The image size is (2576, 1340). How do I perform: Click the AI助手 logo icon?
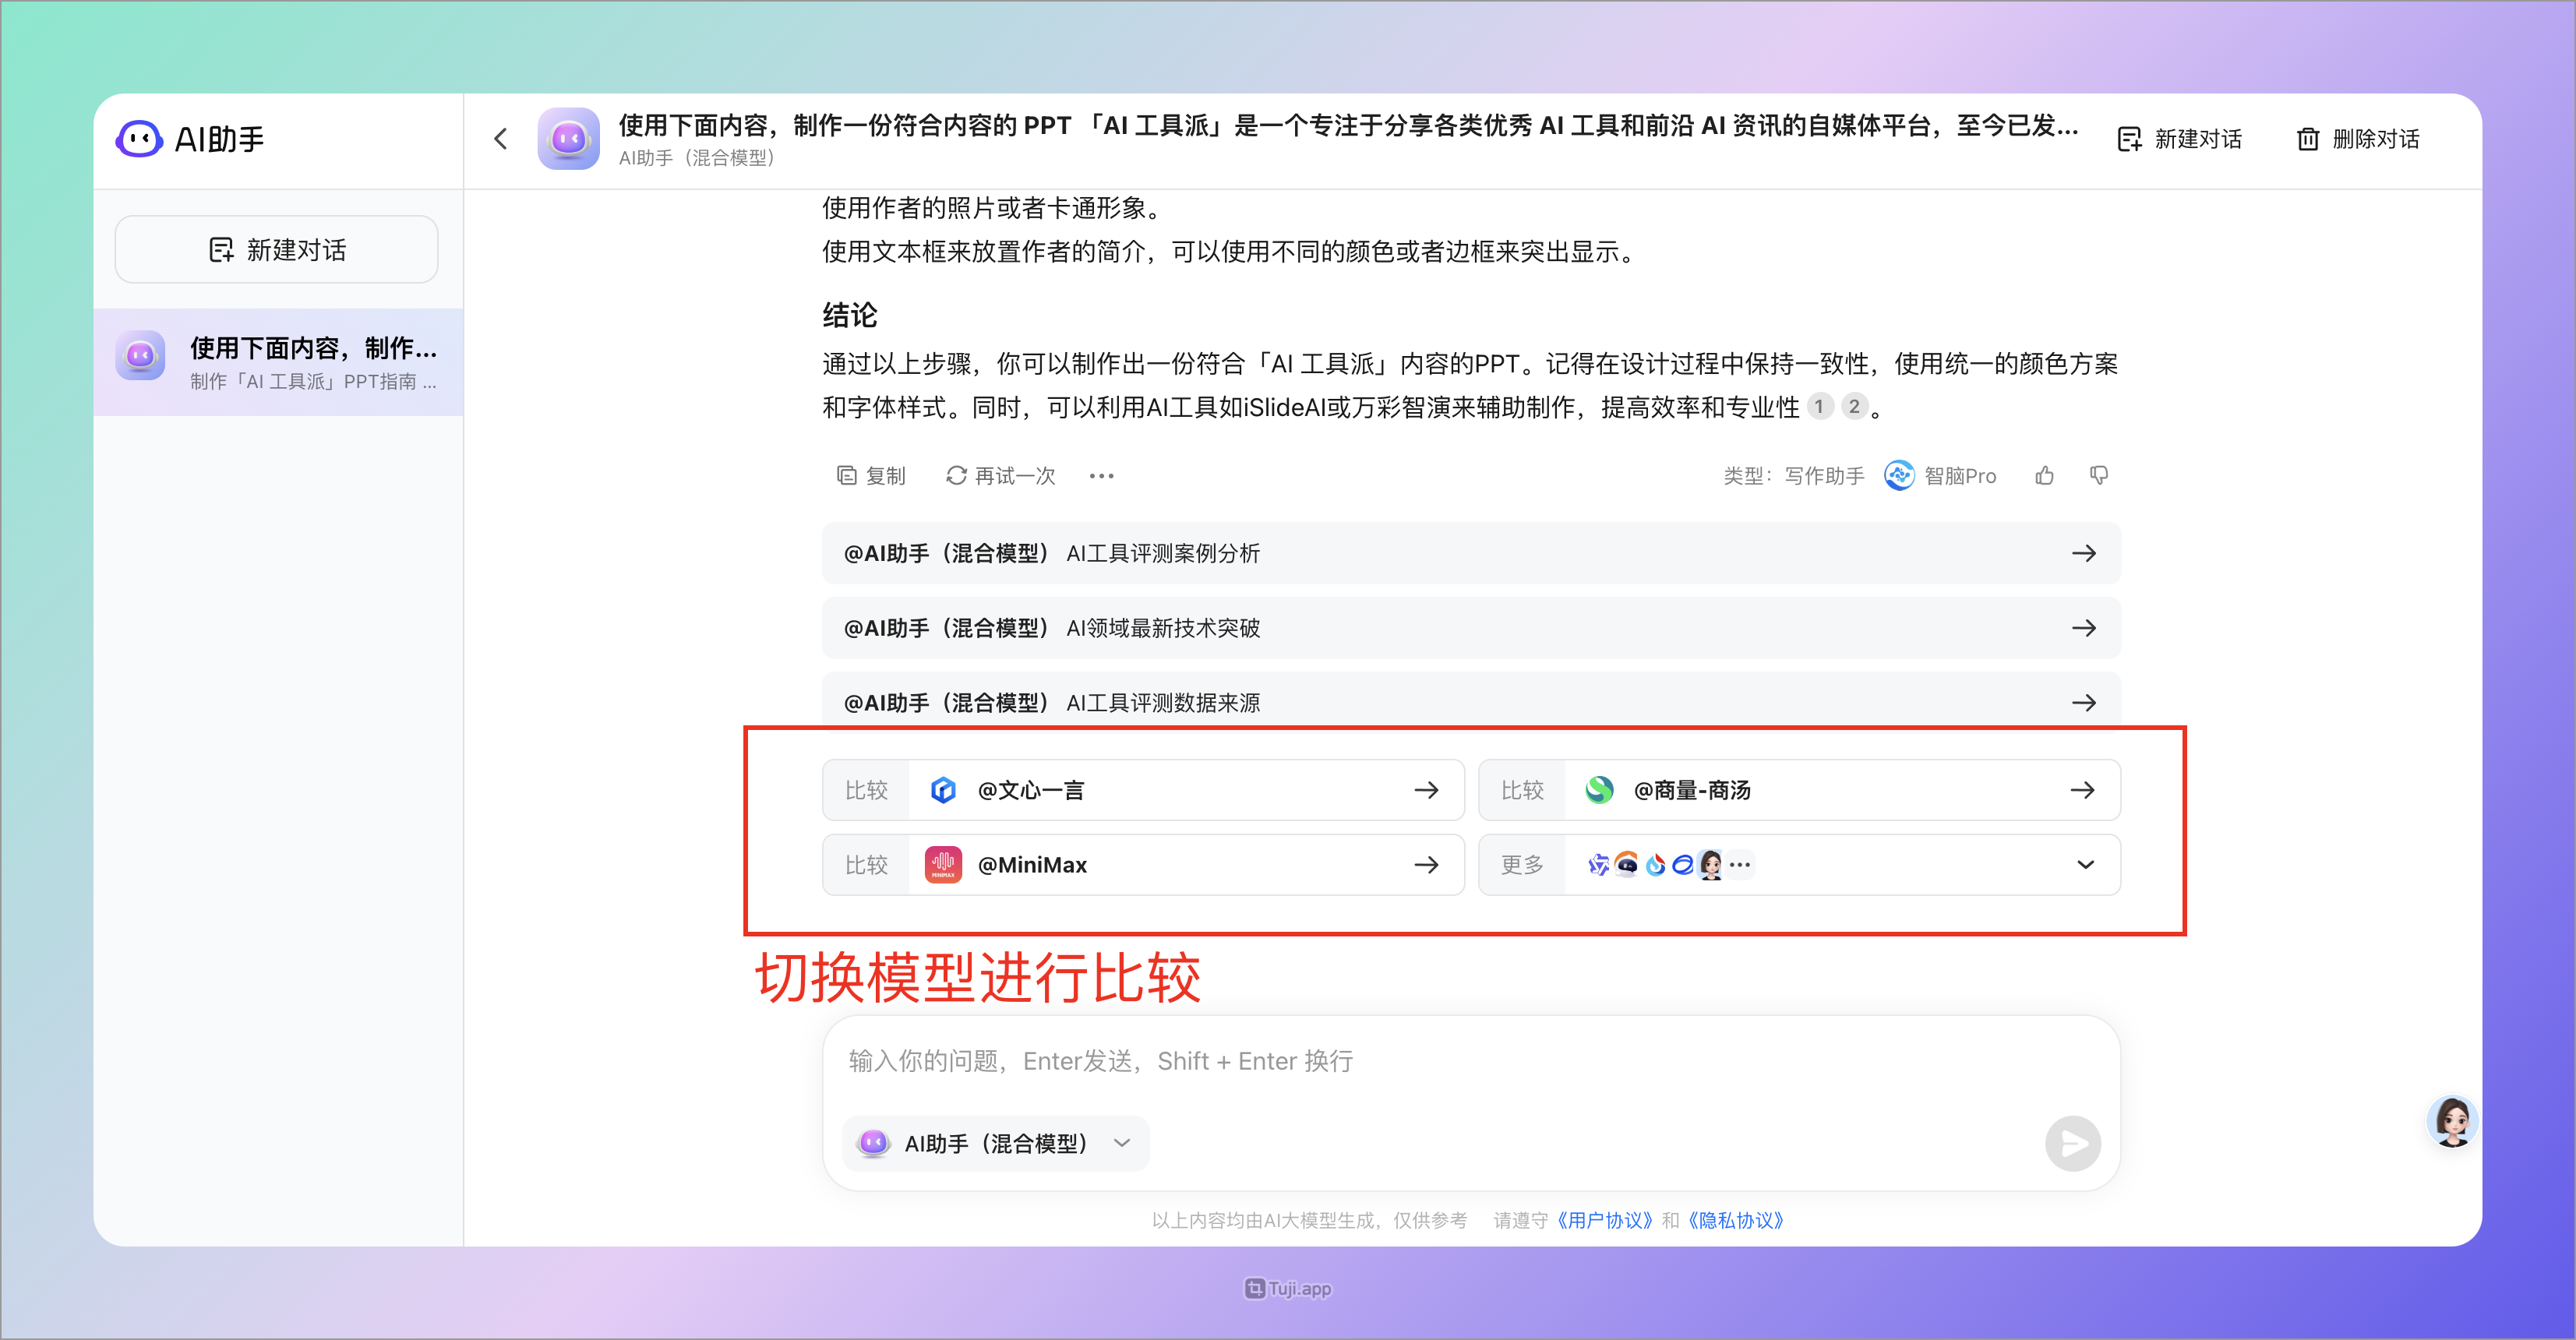click(138, 139)
